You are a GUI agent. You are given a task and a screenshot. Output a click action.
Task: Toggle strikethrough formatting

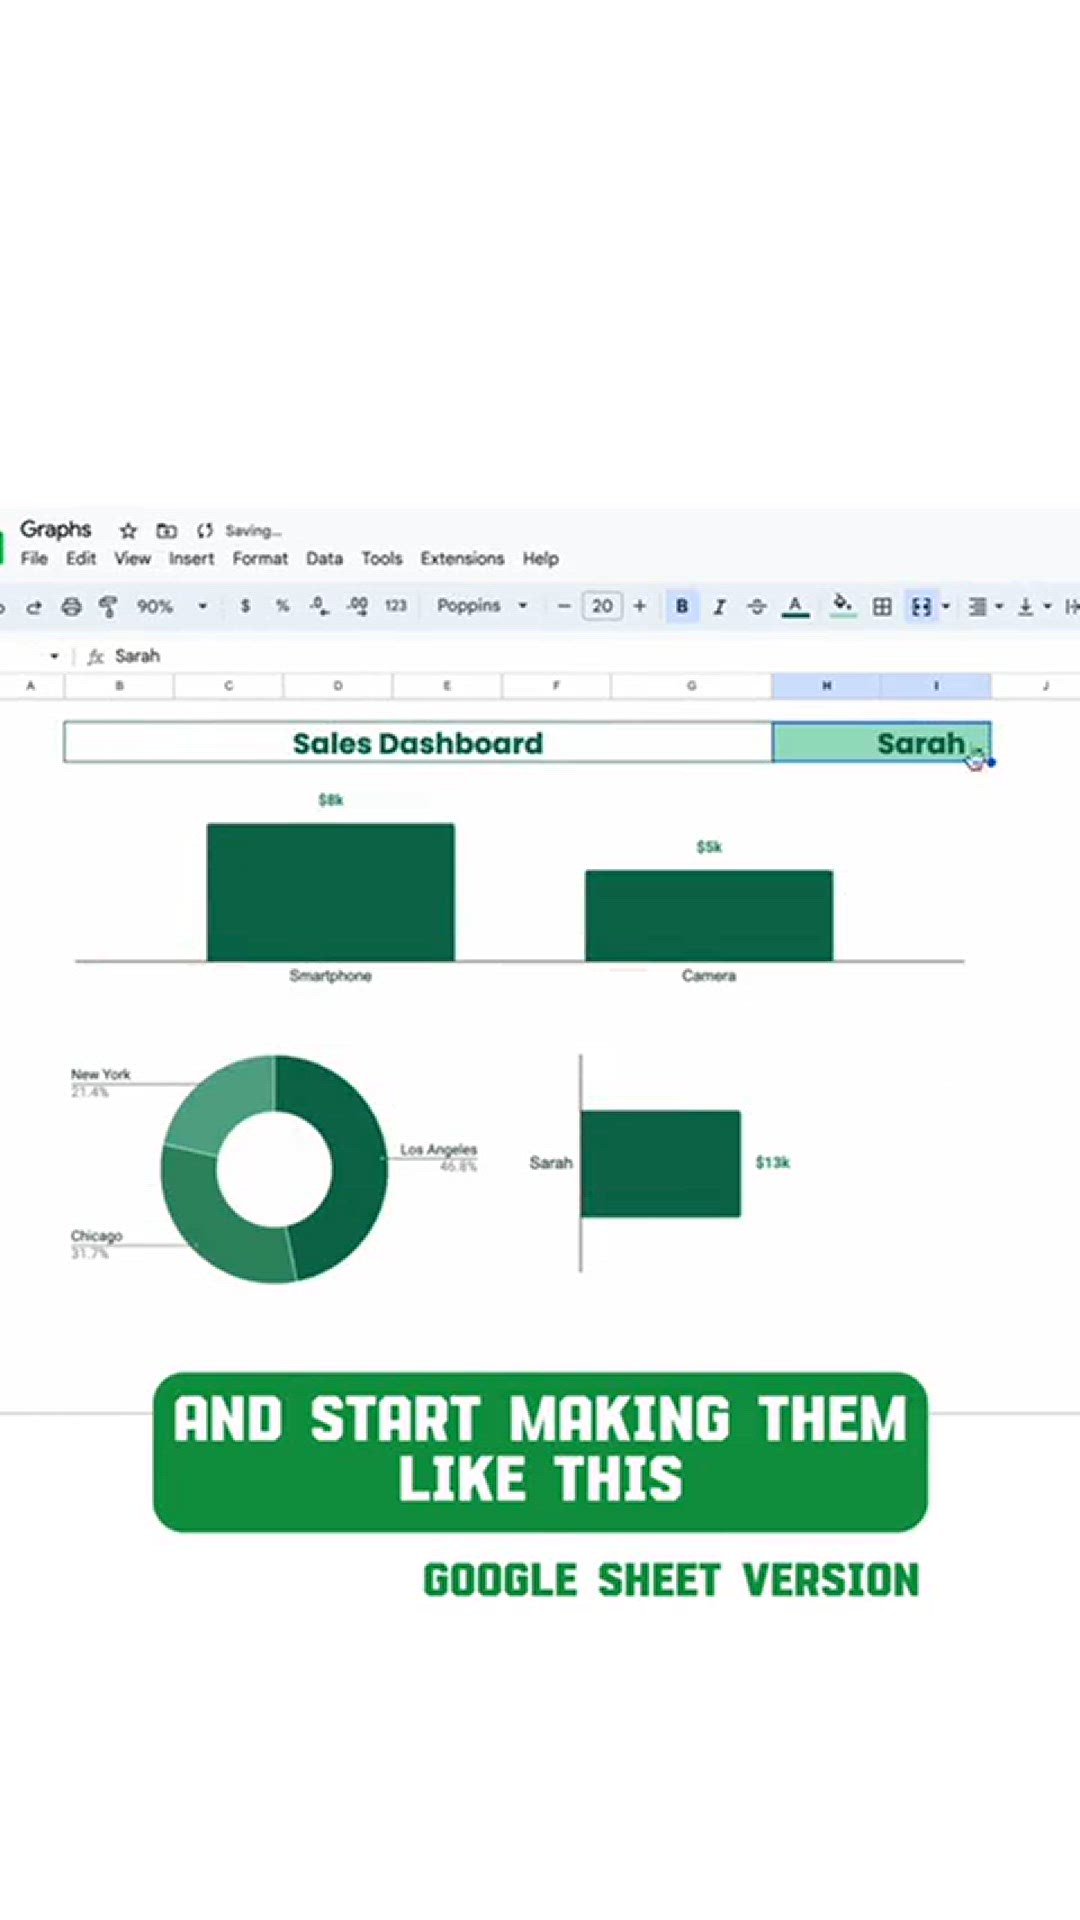click(x=757, y=606)
